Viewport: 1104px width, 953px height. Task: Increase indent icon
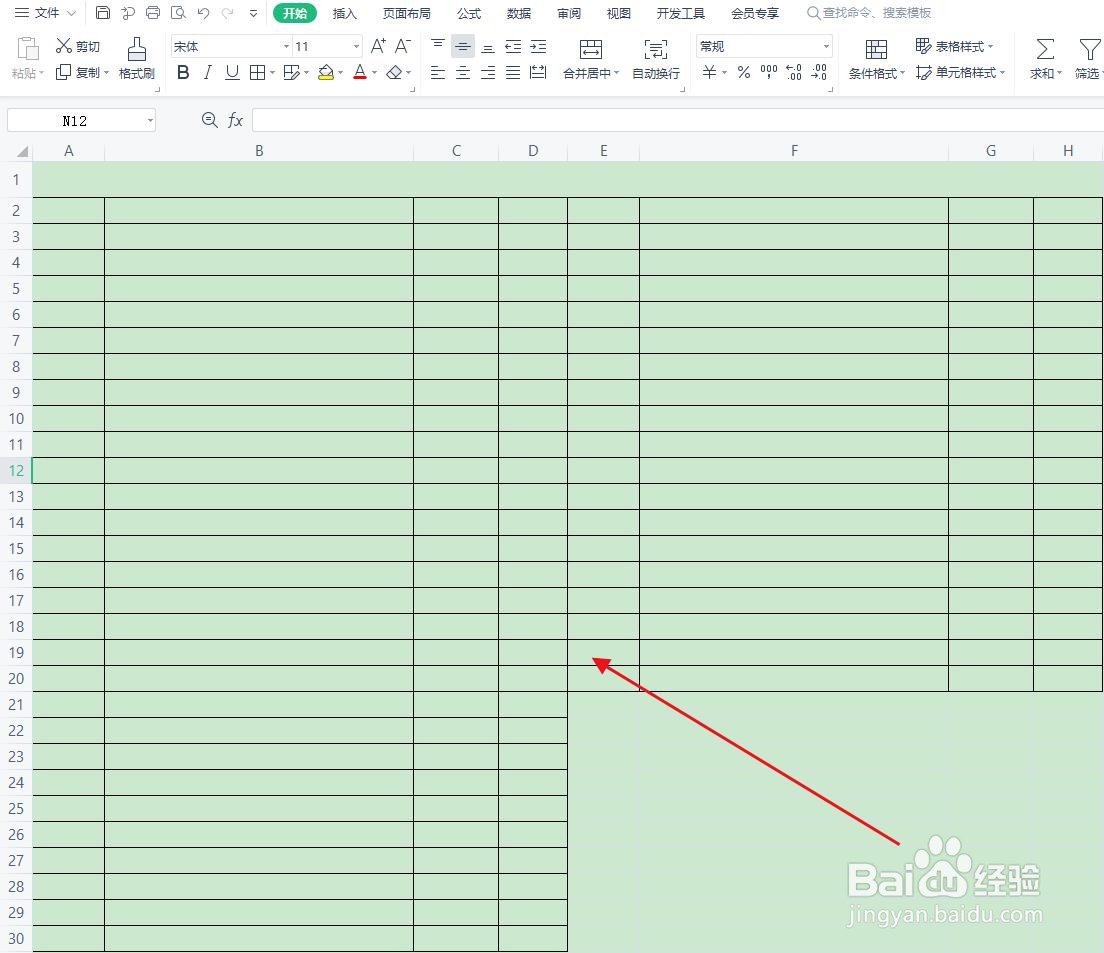click(538, 46)
